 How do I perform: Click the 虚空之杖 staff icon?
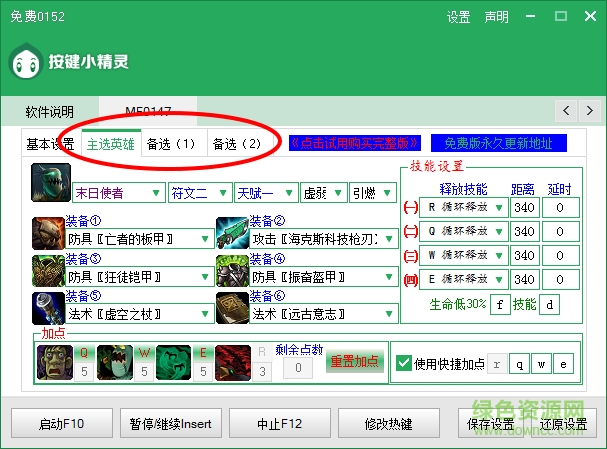pos(48,307)
